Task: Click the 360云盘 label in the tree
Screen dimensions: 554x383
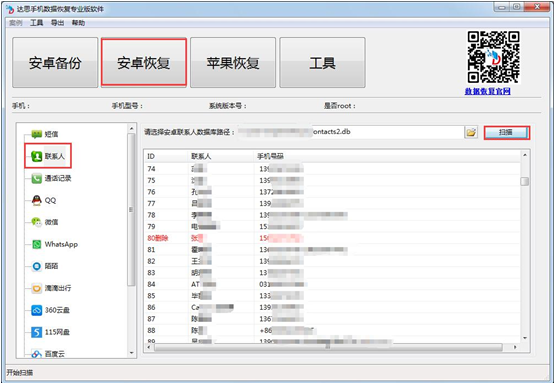Action: (57, 310)
